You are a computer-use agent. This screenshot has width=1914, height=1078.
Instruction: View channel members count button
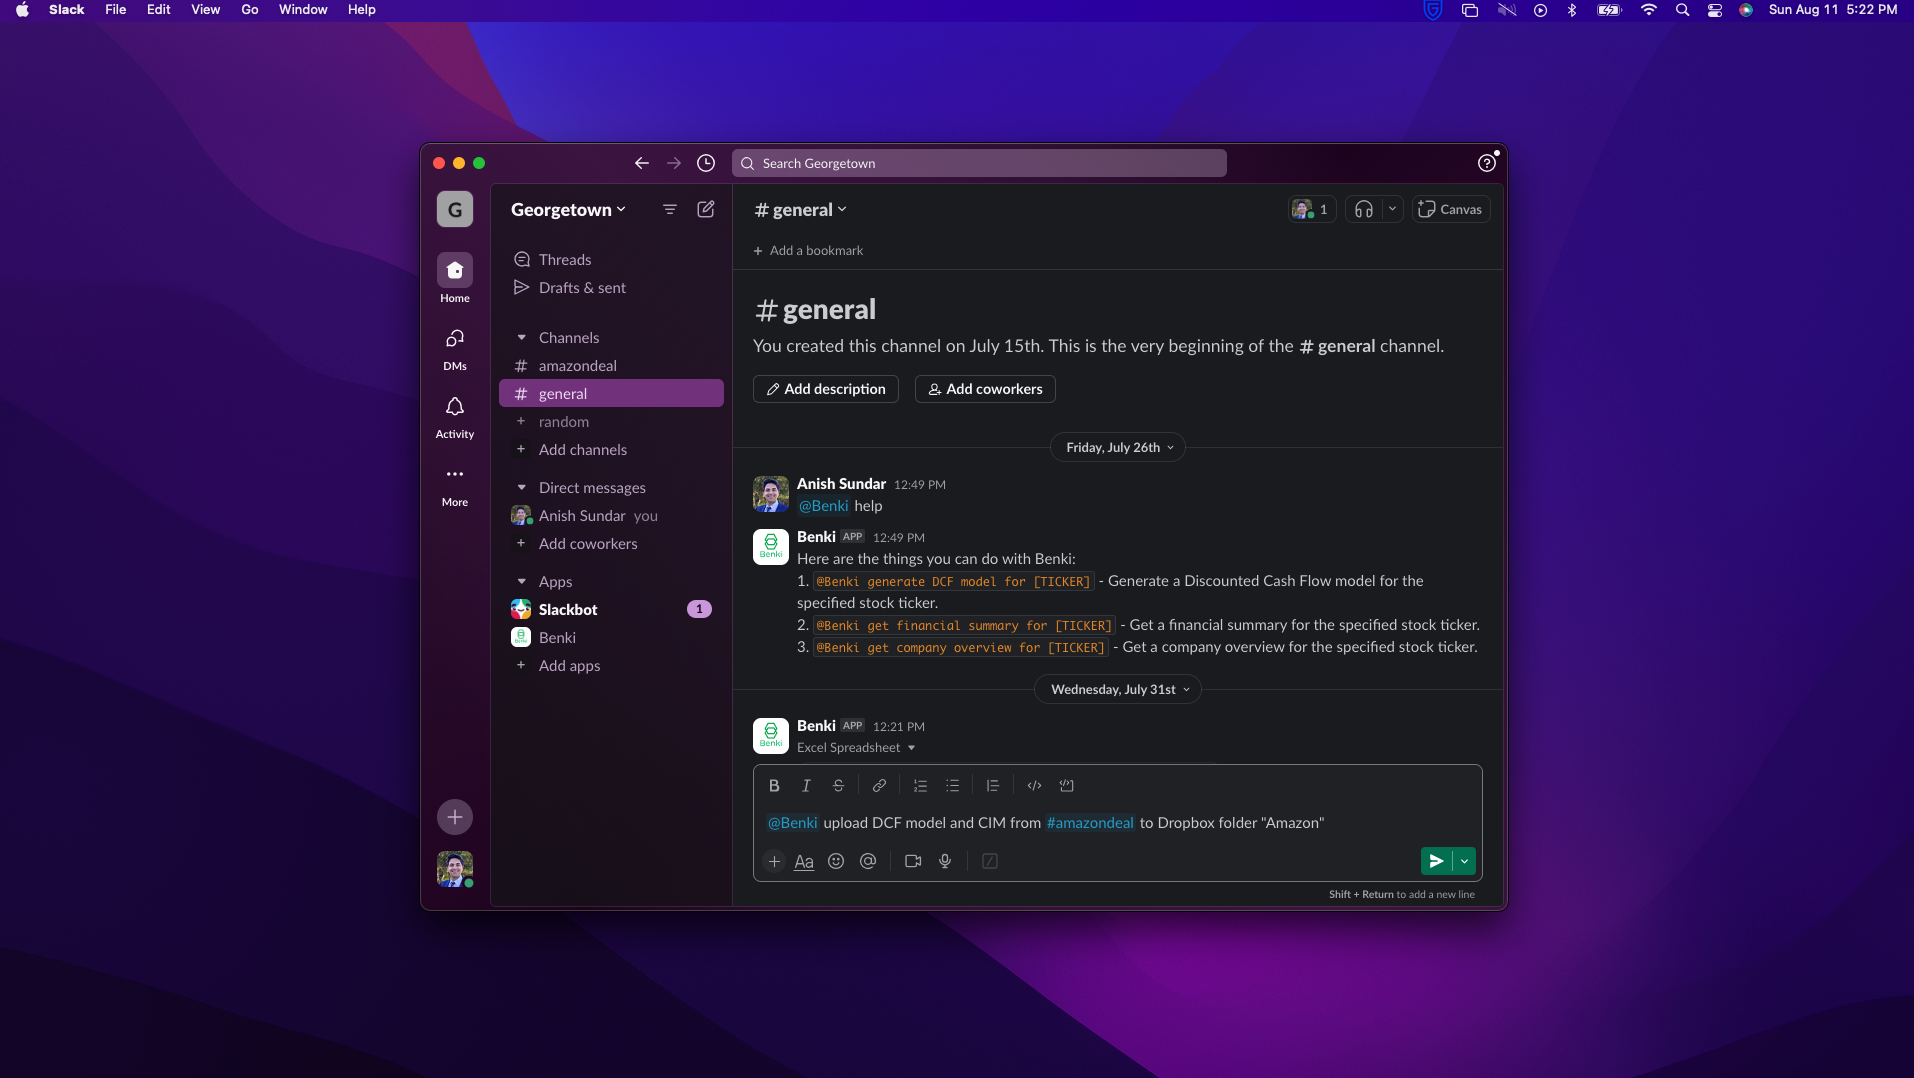1312,209
